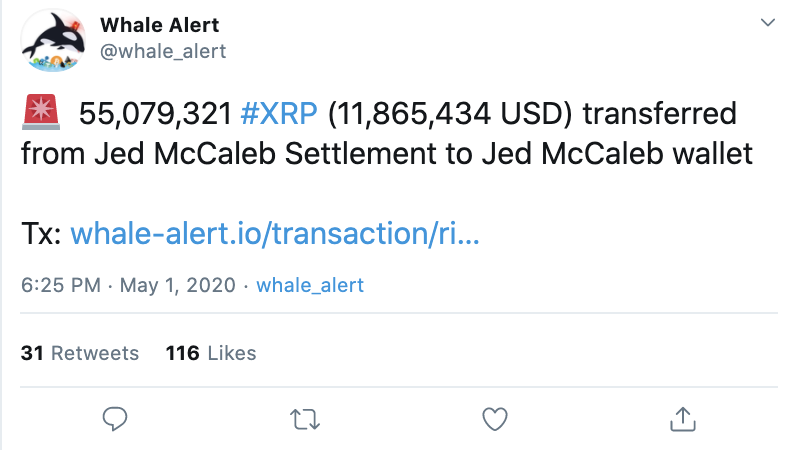This screenshot has height=450, width=794.
Task: Click the 11,865,434 USD value text
Action: point(450,113)
